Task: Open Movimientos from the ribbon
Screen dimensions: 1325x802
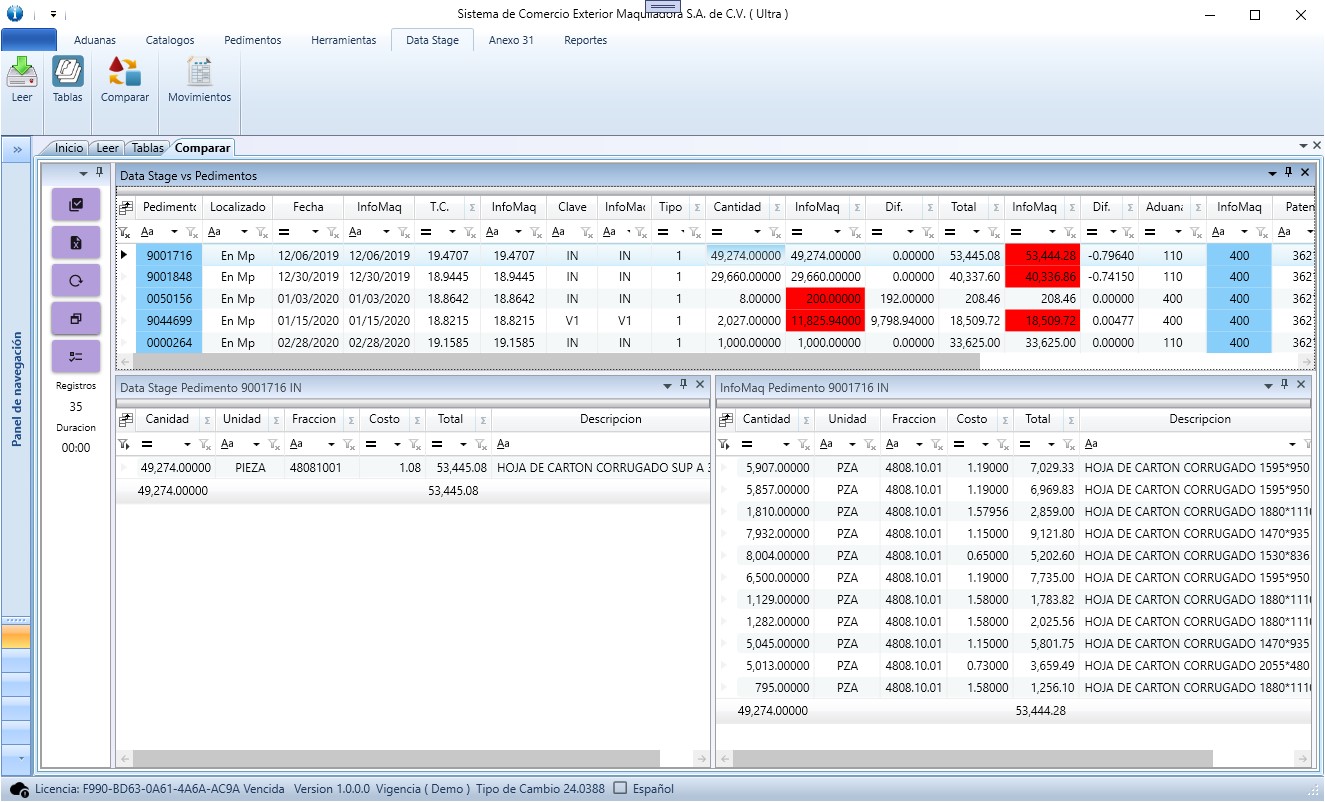Action: tap(199, 74)
